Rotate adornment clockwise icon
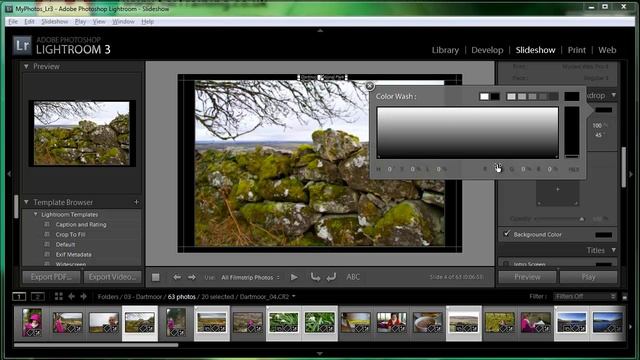The image size is (640, 360). click(331, 277)
